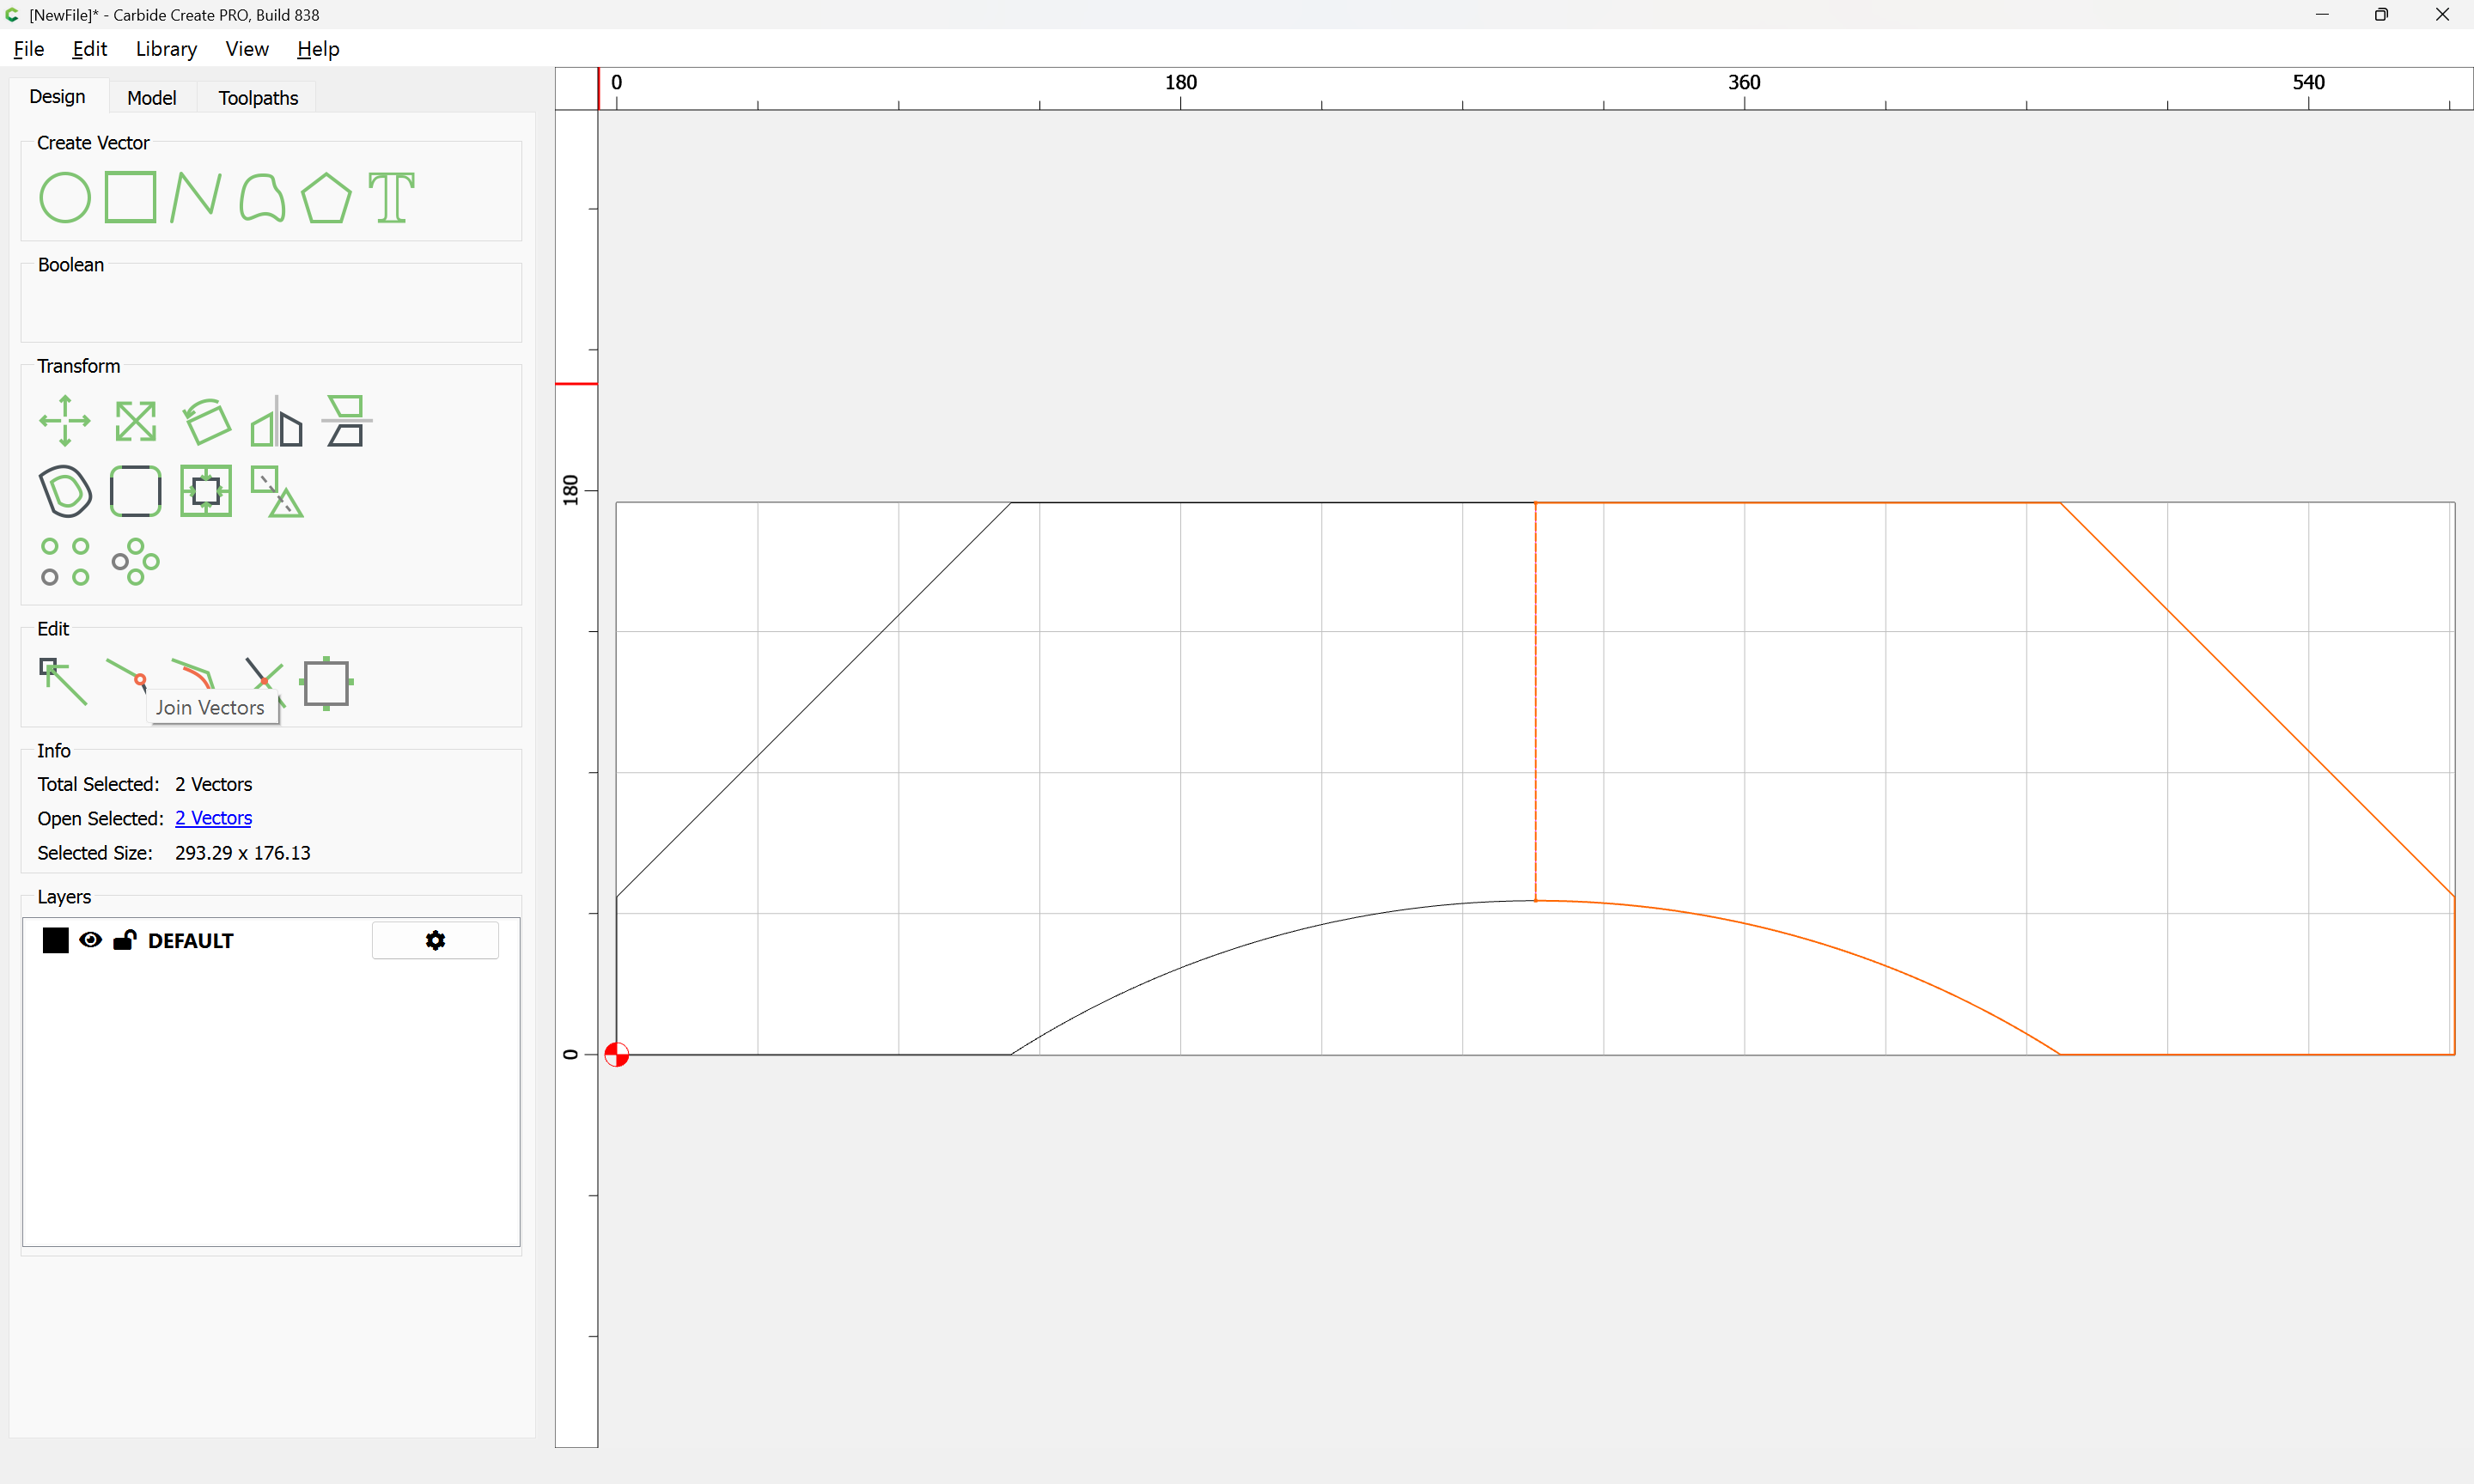
Task: Click the Node Edit tool
Action: (x=62, y=682)
